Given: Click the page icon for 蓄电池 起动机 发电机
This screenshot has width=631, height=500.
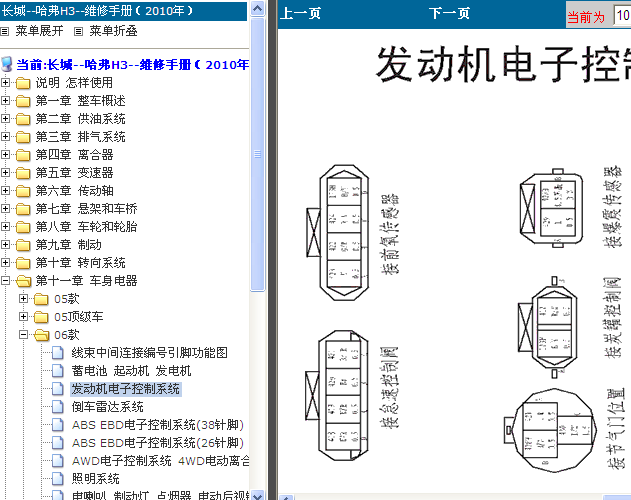Looking at the screenshot, I should [58, 371].
